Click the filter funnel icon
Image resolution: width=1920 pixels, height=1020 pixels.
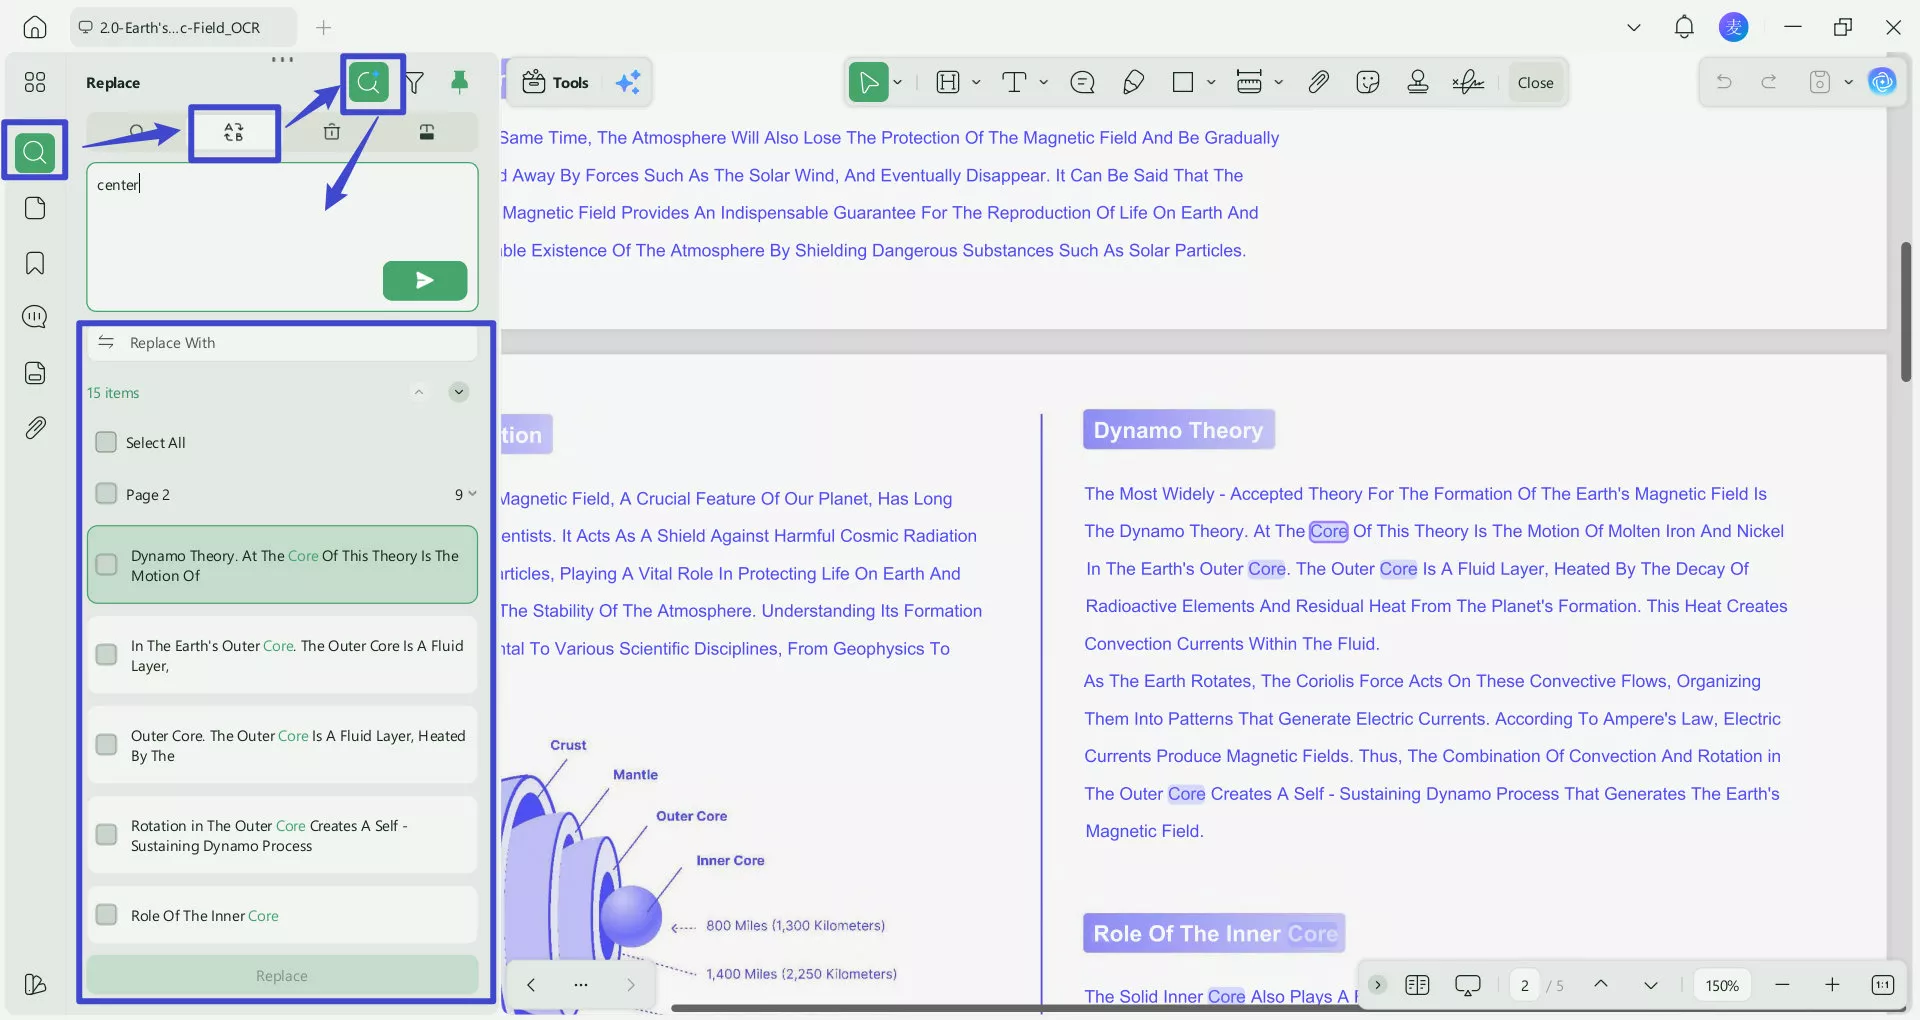tap(415, 82)
